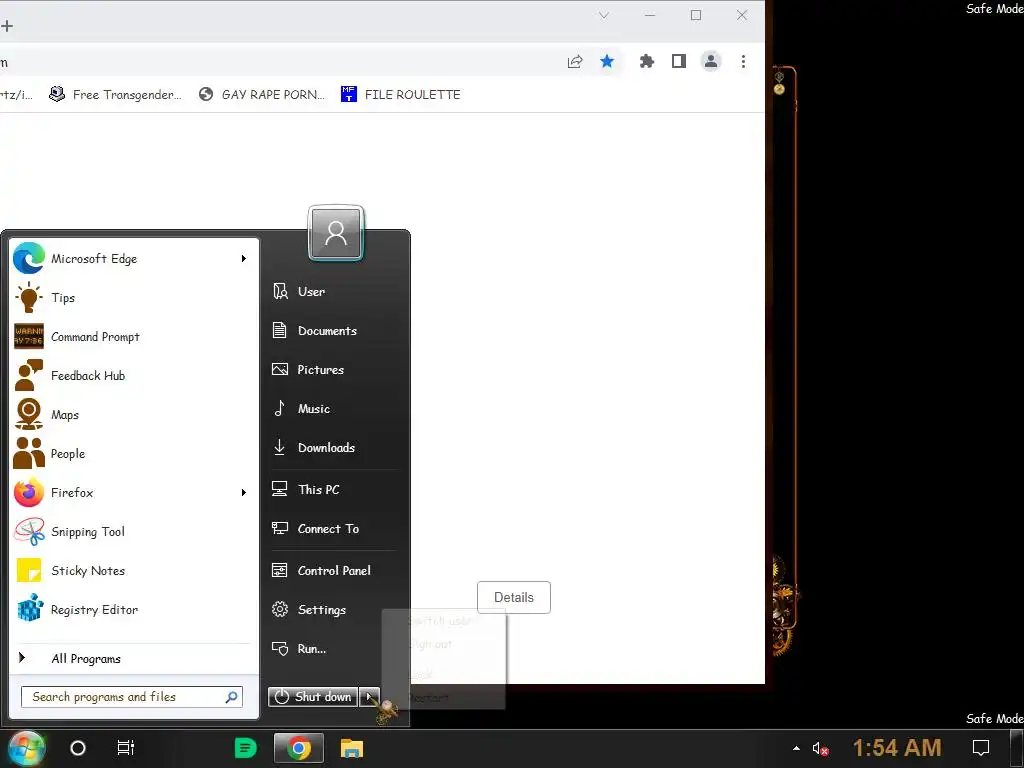The image size is (1024, 768).
Task: Open the Chrome extensions puzzle icon
Action: tap(647, 61)
